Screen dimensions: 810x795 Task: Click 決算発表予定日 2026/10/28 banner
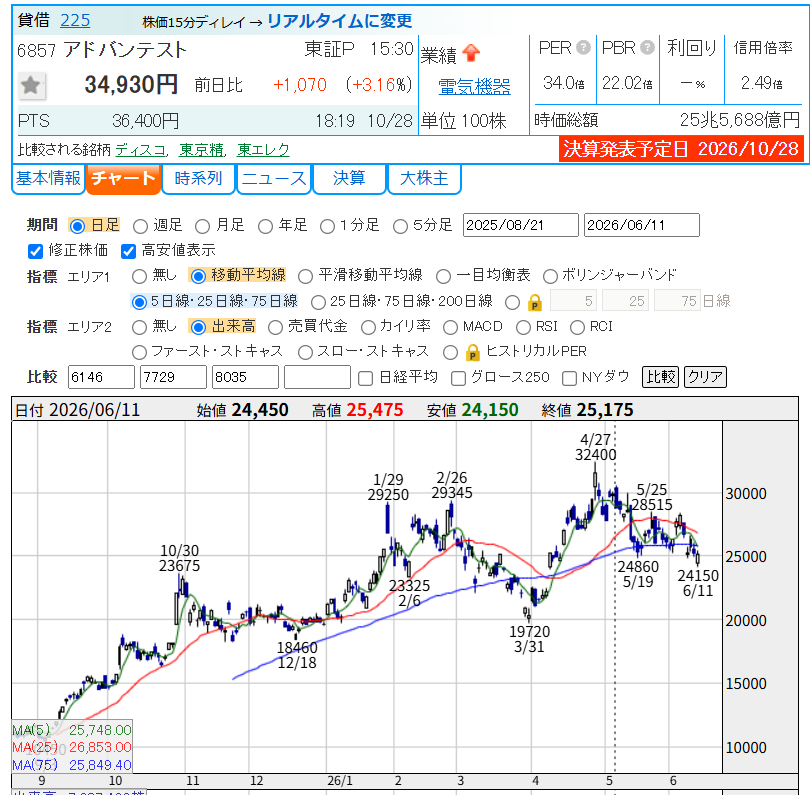coord(681,149)
